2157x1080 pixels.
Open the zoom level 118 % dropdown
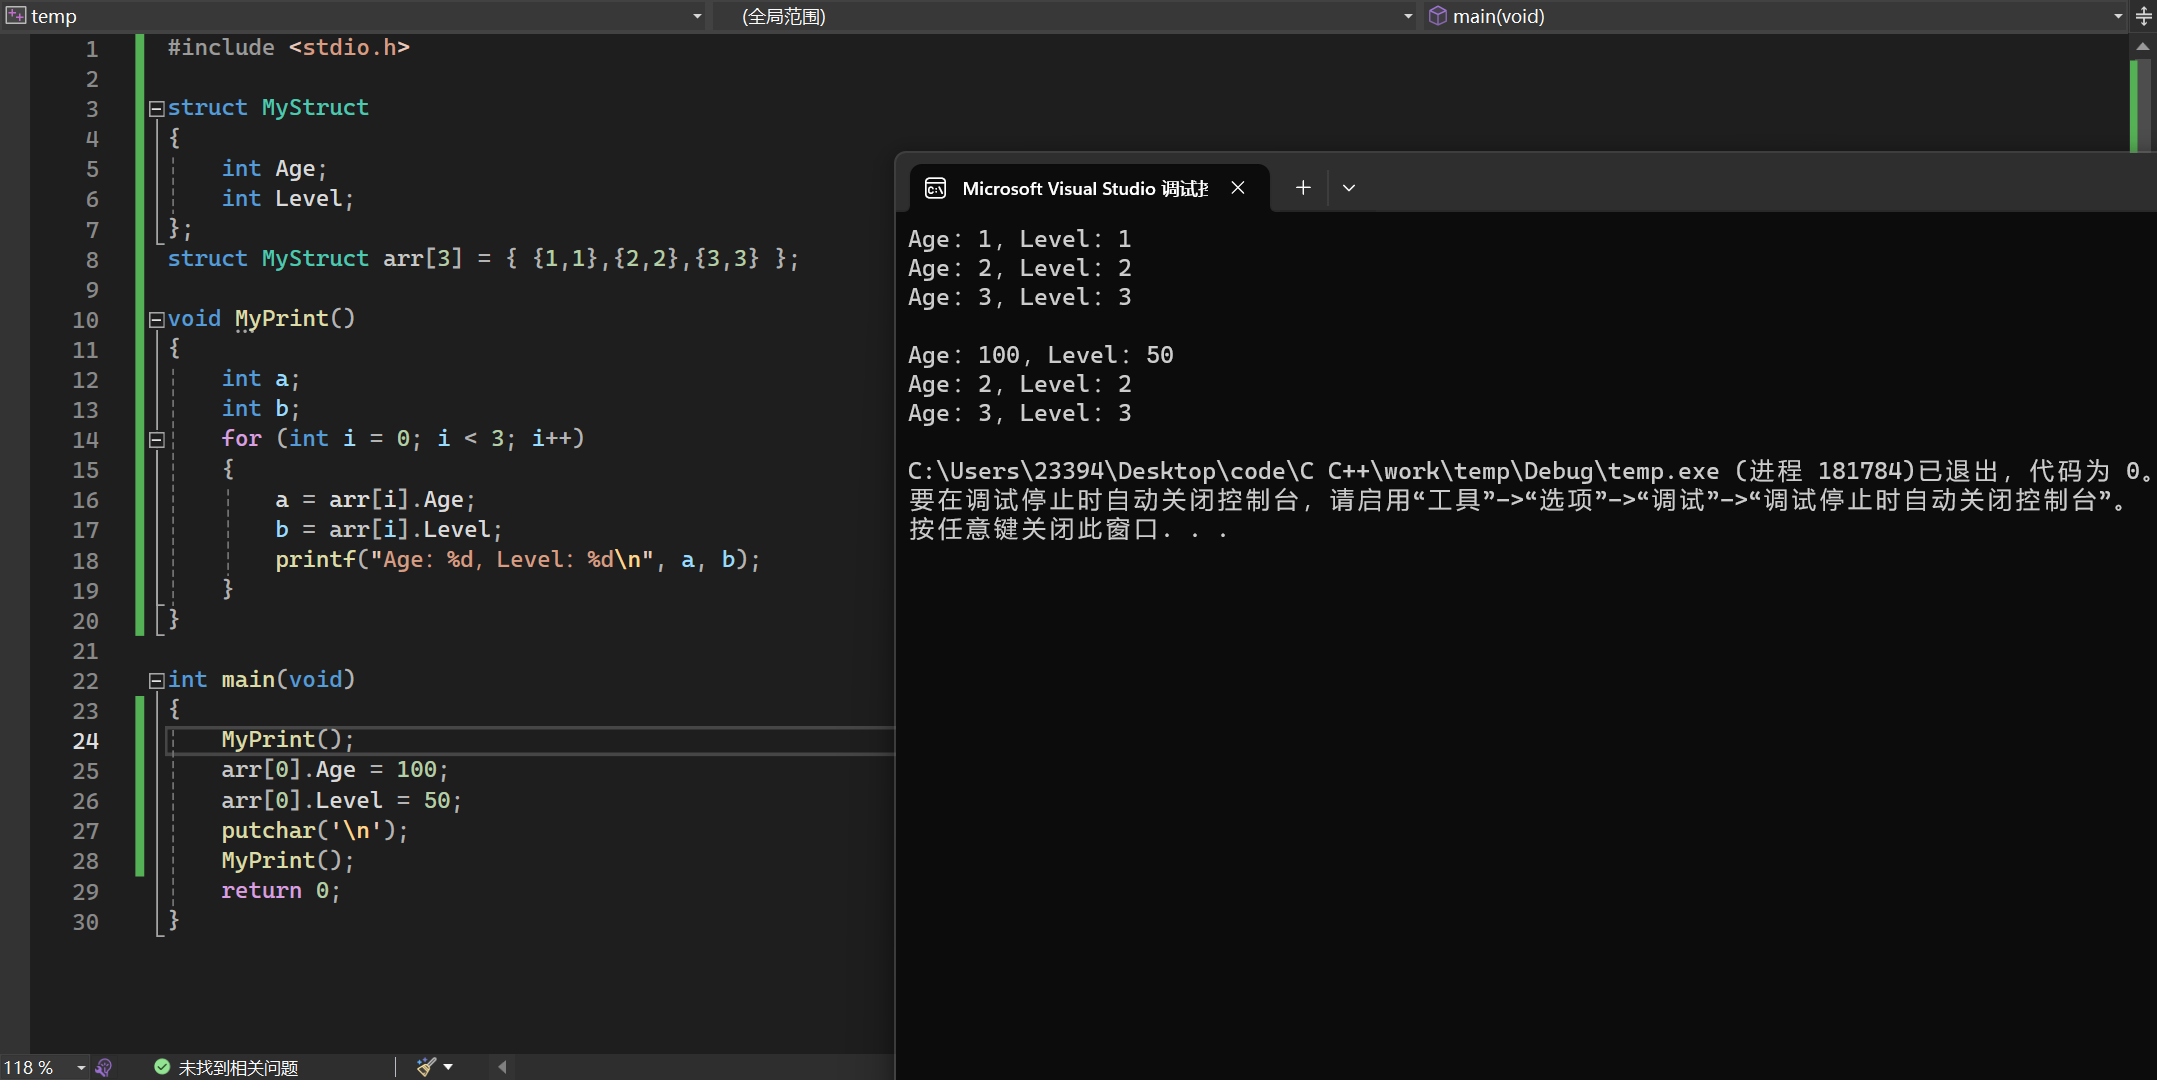click(x=81, y=1067)
